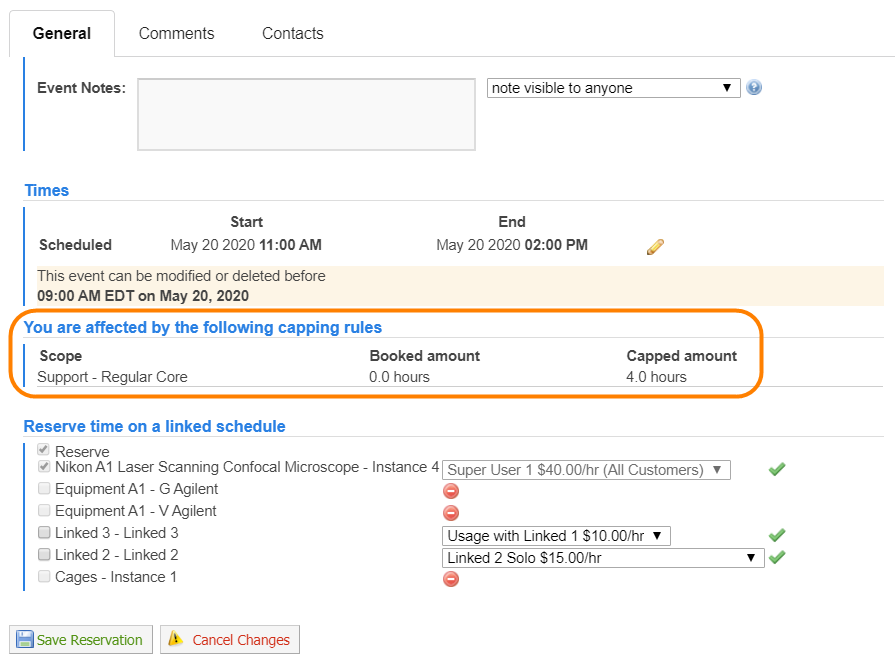895x663 pixels.
Task: Click the blue help icon beside note visibility
Action: [754, 88]
